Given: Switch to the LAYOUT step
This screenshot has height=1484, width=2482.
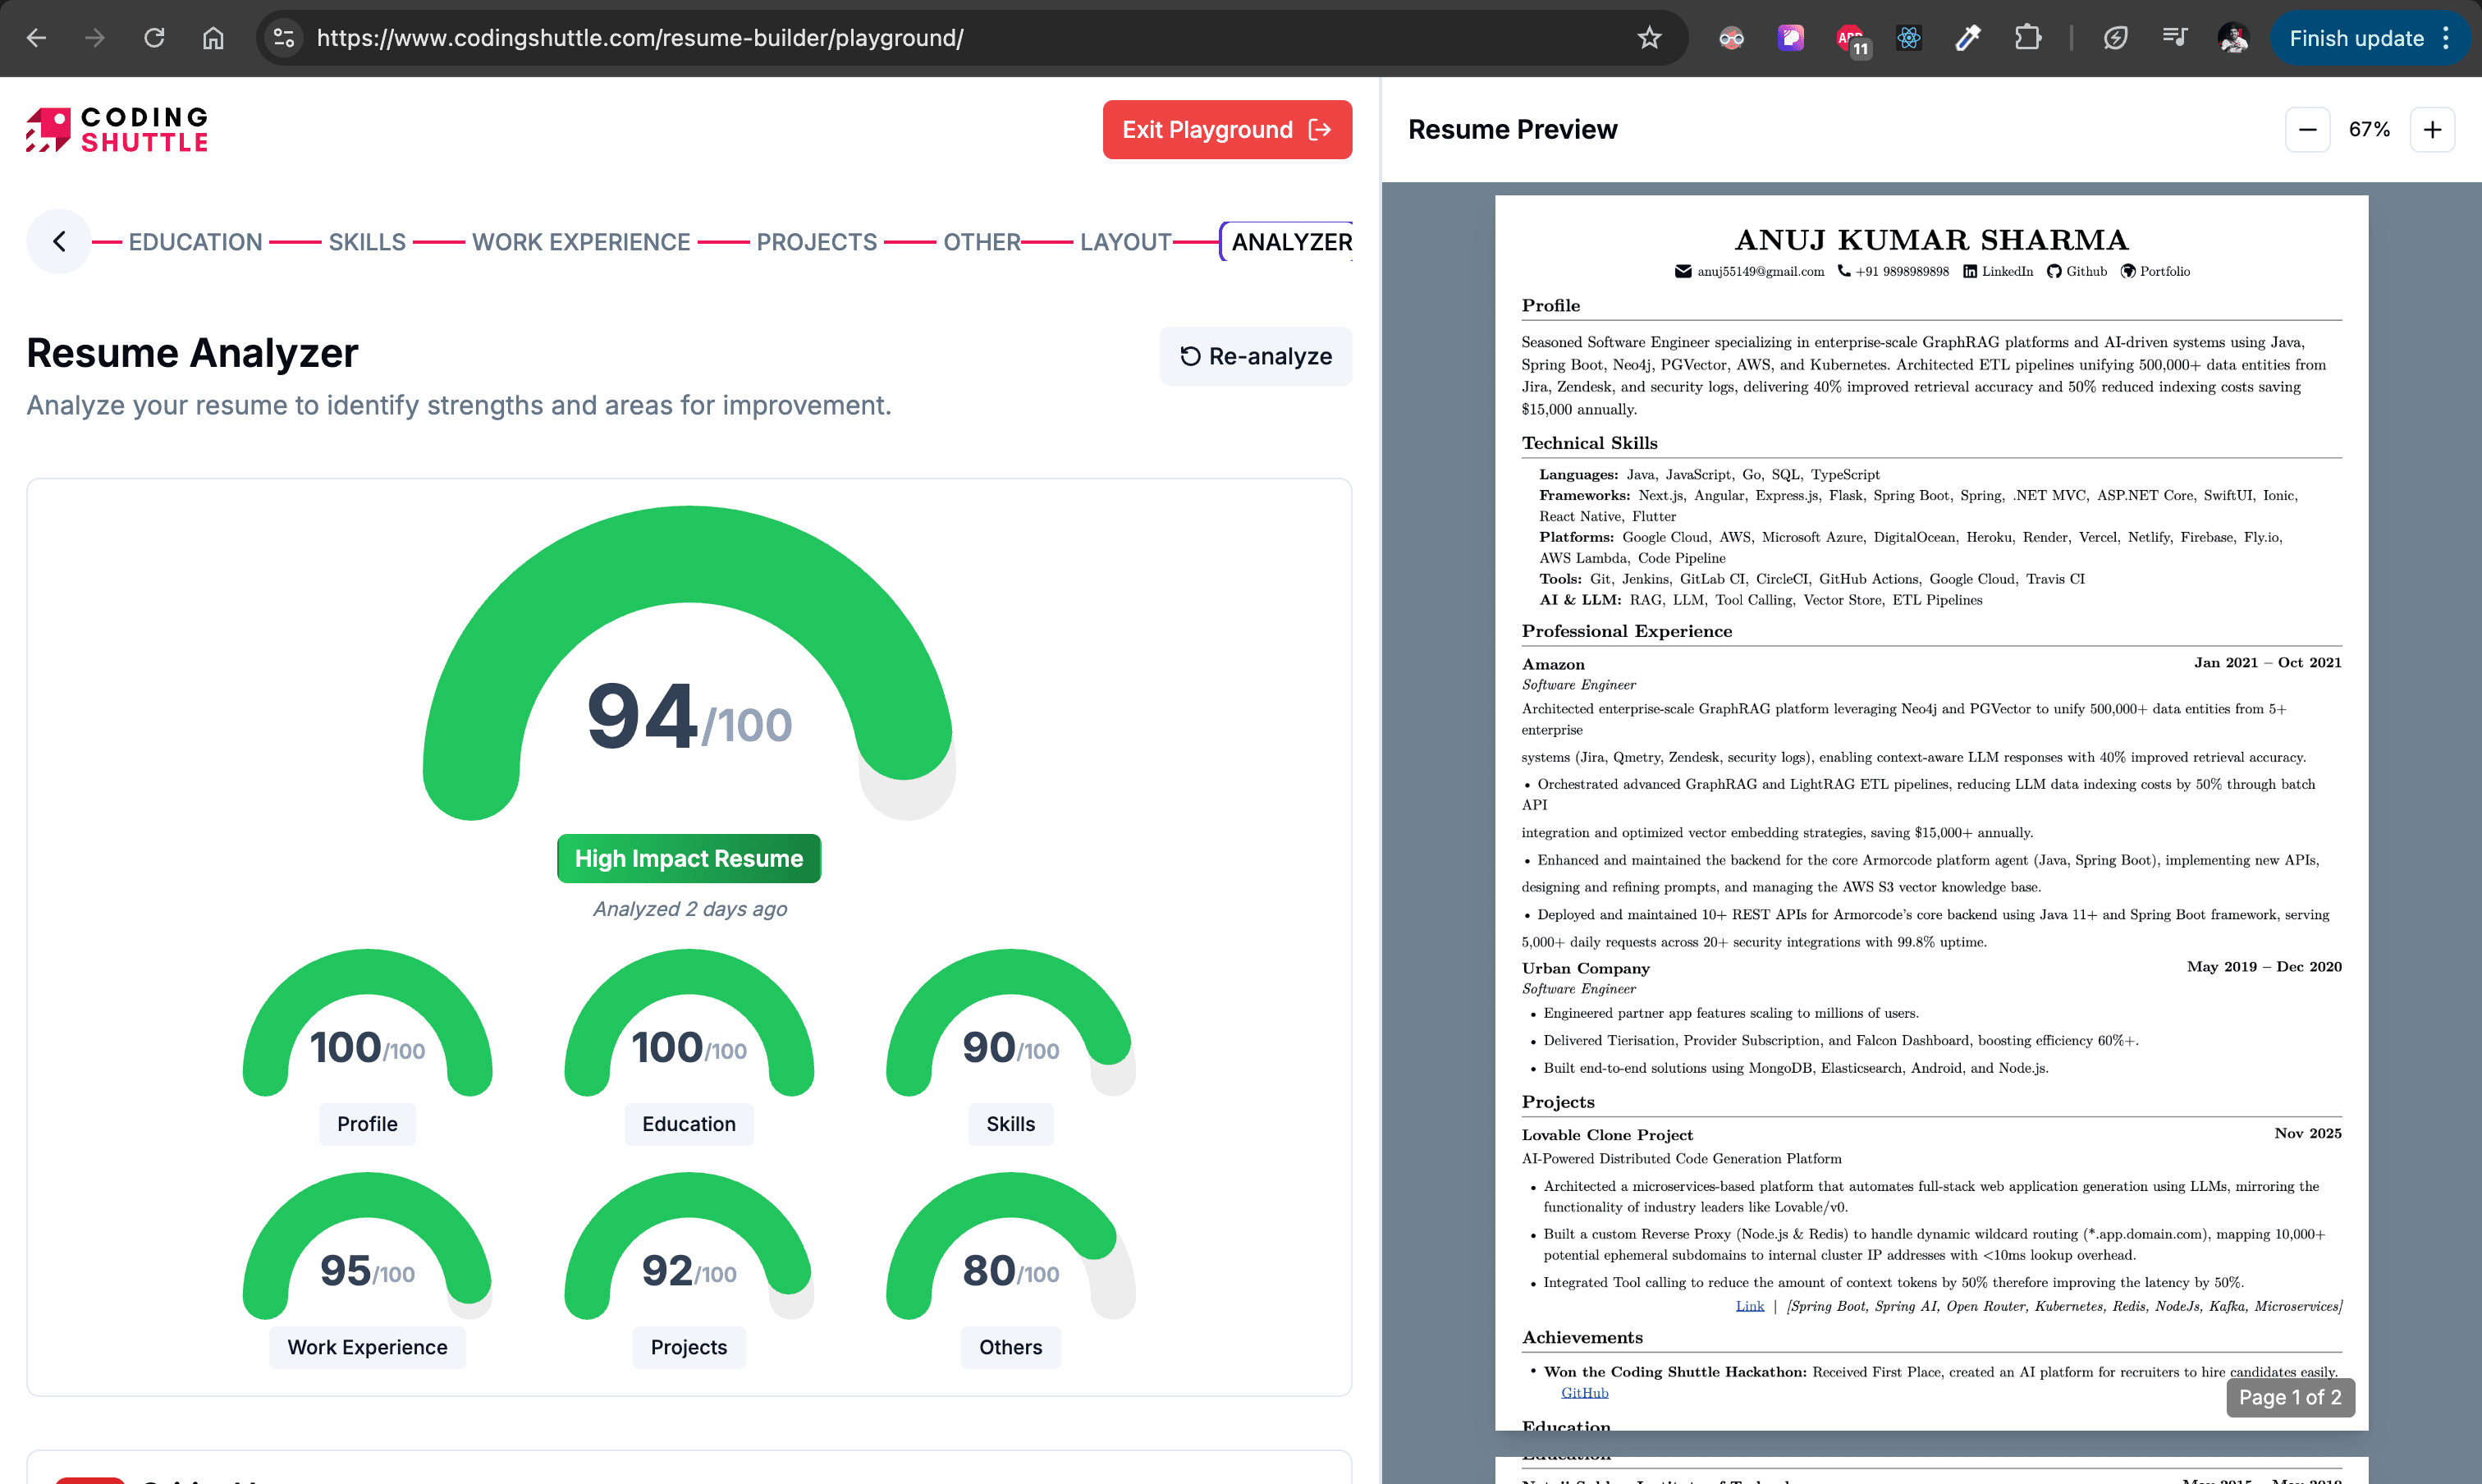Looking at the screenshot, I should point(1125,242).
